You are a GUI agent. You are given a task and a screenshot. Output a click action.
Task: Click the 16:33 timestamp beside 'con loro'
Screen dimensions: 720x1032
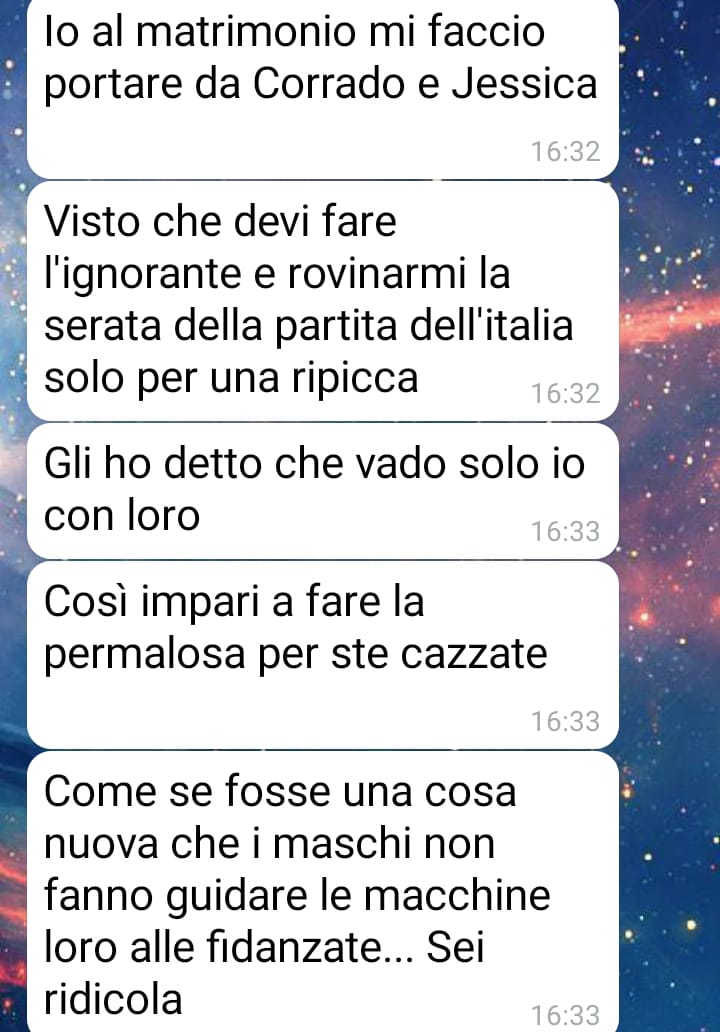pos(565,531)
